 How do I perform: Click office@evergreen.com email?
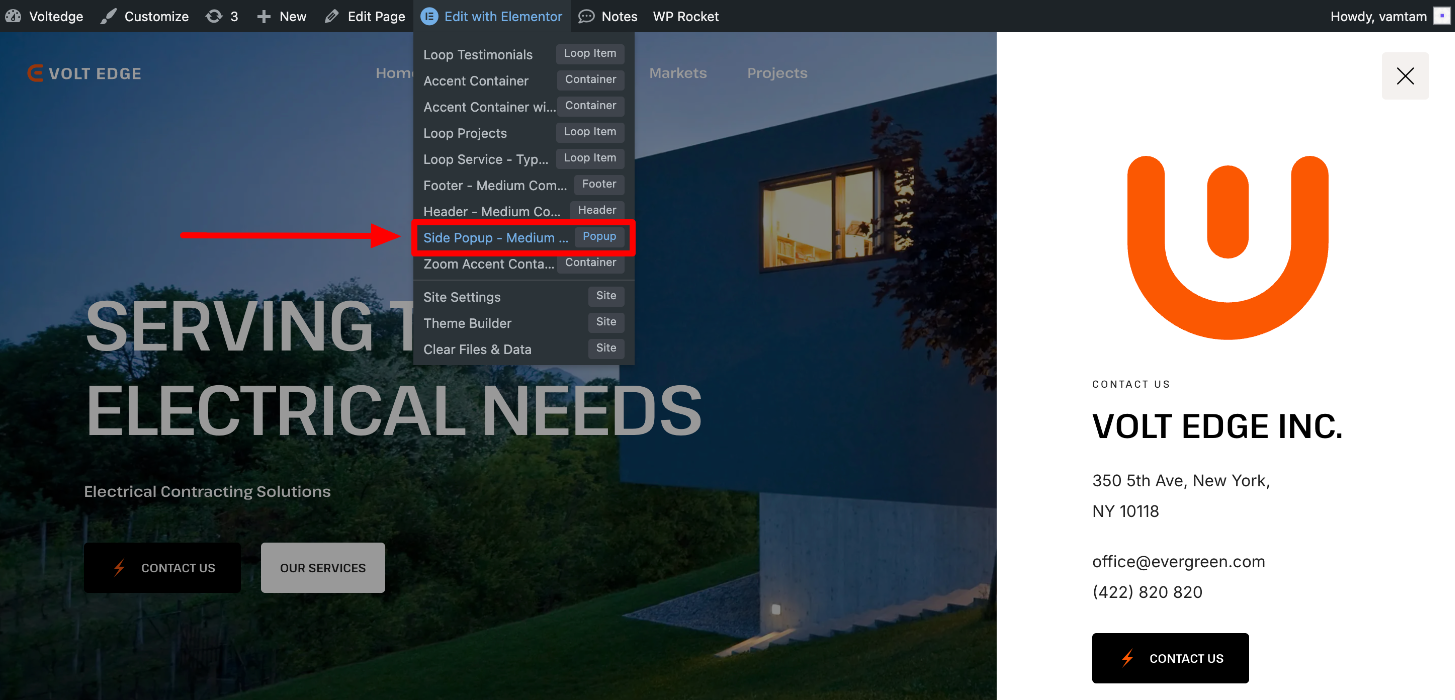[1179, 561]
